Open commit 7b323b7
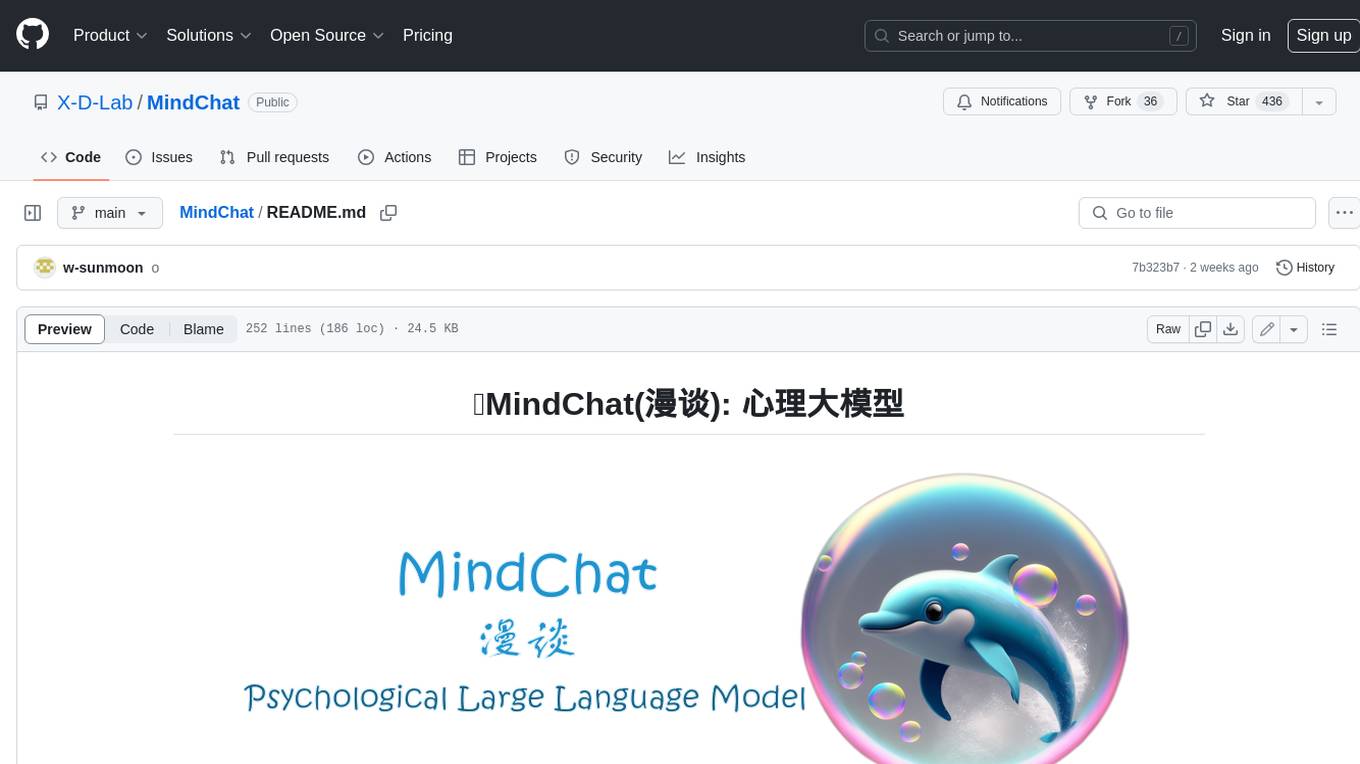The width and height of the screenshot is (1360, 764). 1155,268
